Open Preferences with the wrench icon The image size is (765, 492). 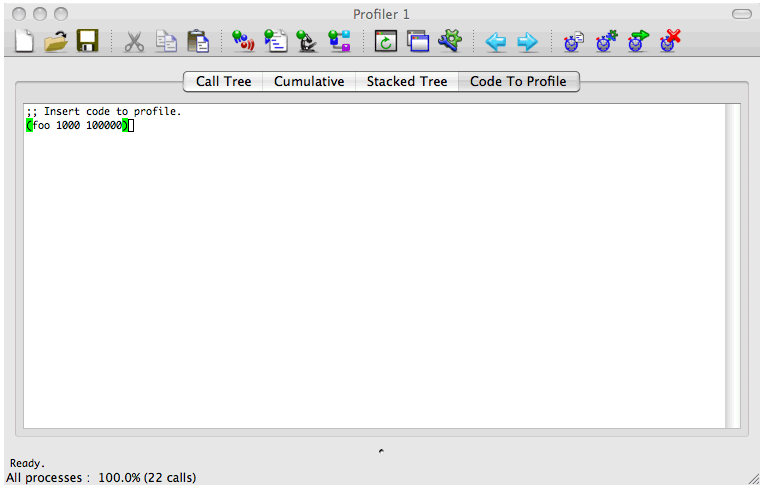point(450,41)
